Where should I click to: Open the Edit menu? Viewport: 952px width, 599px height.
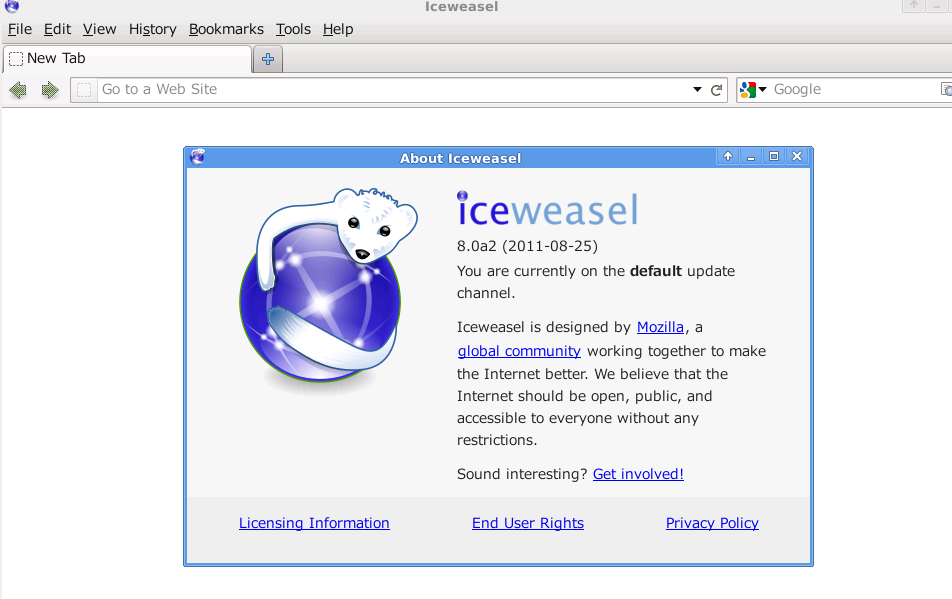(57, 29)
